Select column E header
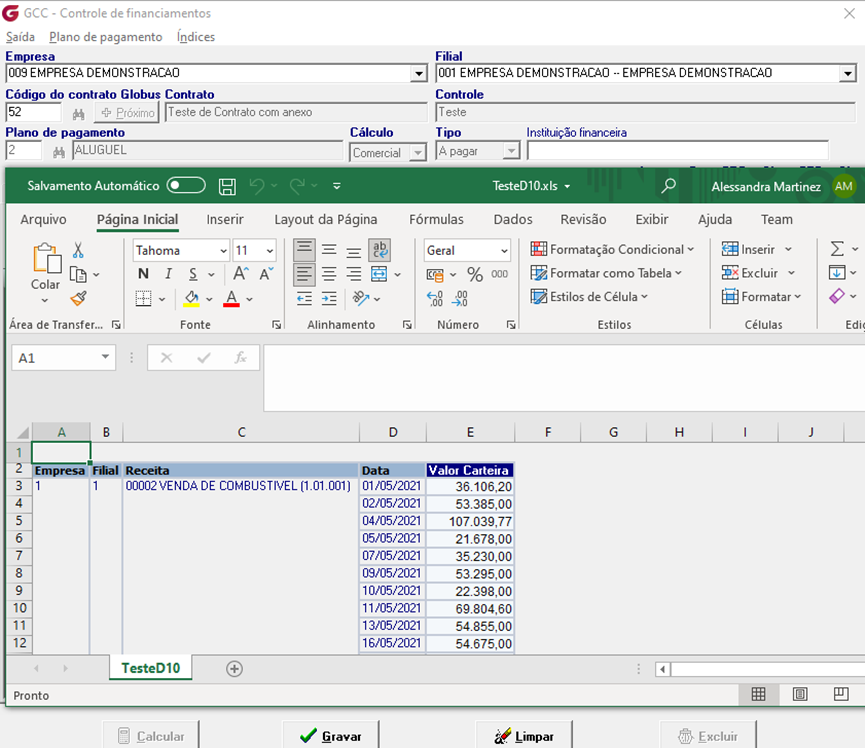The image size is (865, 748). pyautogui.click(x=470, y=432)
